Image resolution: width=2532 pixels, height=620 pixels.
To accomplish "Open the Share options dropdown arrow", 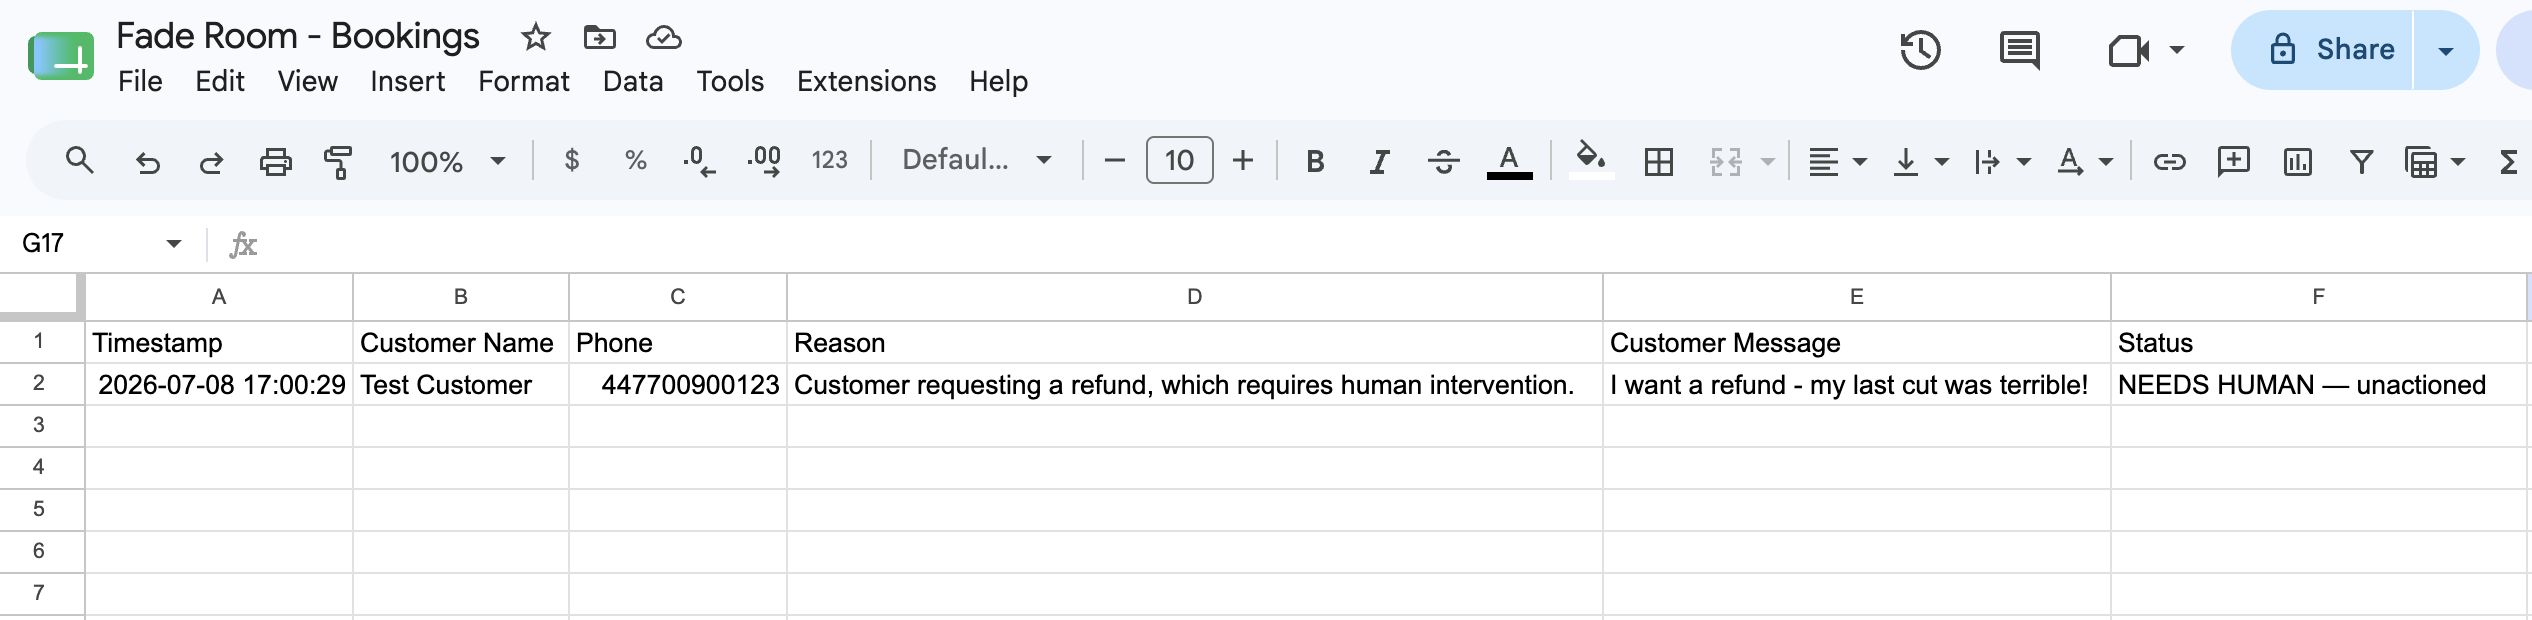I will coord(2446,50).
